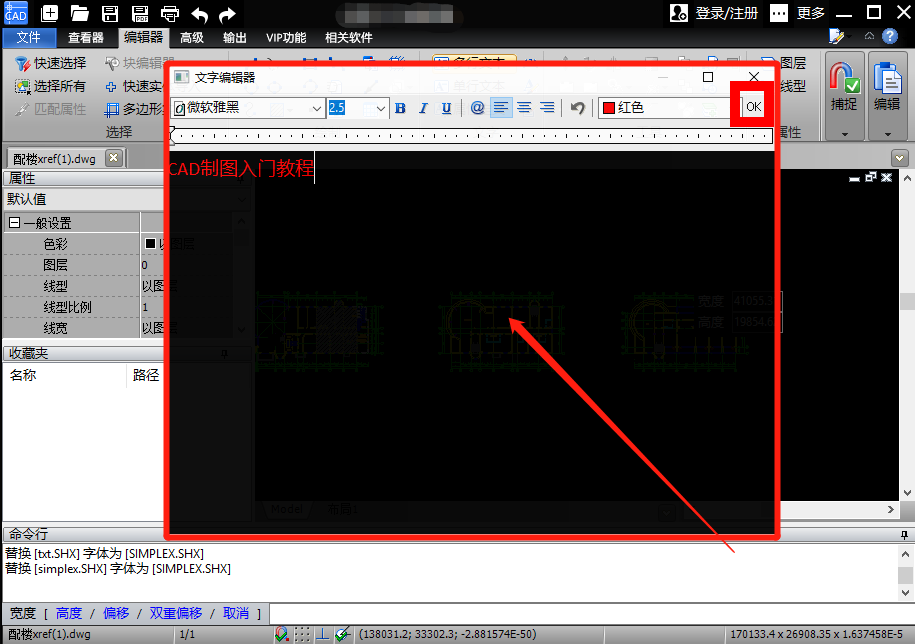Click the 捕捉 snap magnet icon
This screenshot has width=915, height=644.
(x=844, y=78)
